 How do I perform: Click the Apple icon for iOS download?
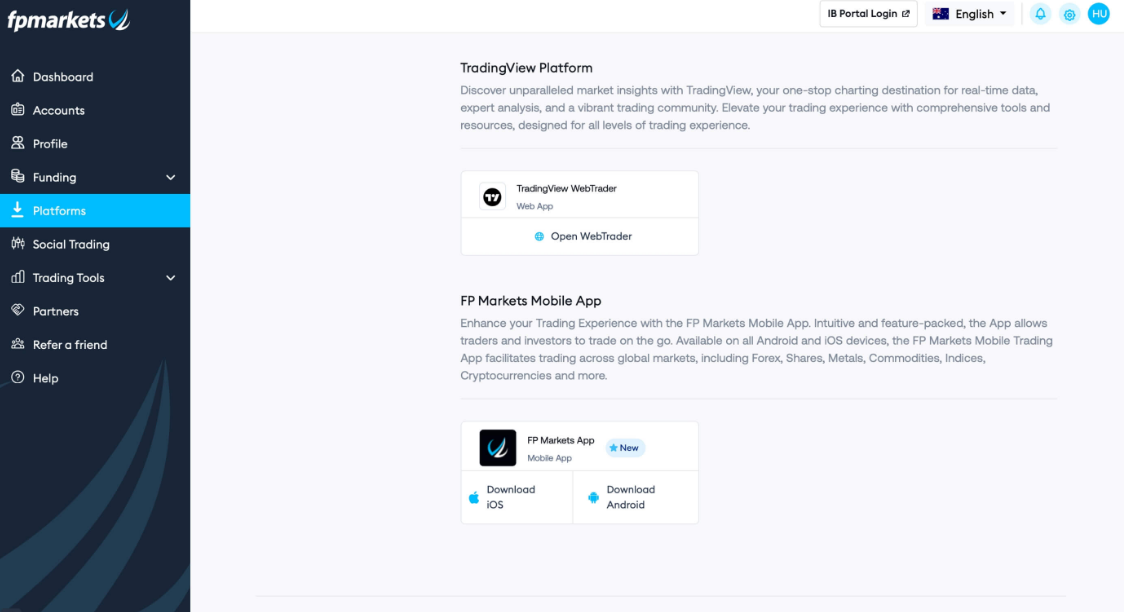474,497
